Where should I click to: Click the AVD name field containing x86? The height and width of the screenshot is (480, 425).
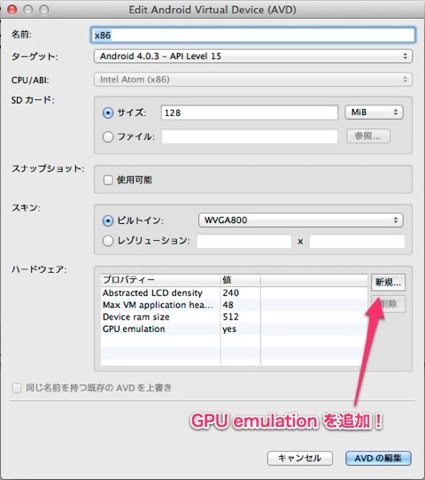(x=253, y=35)
